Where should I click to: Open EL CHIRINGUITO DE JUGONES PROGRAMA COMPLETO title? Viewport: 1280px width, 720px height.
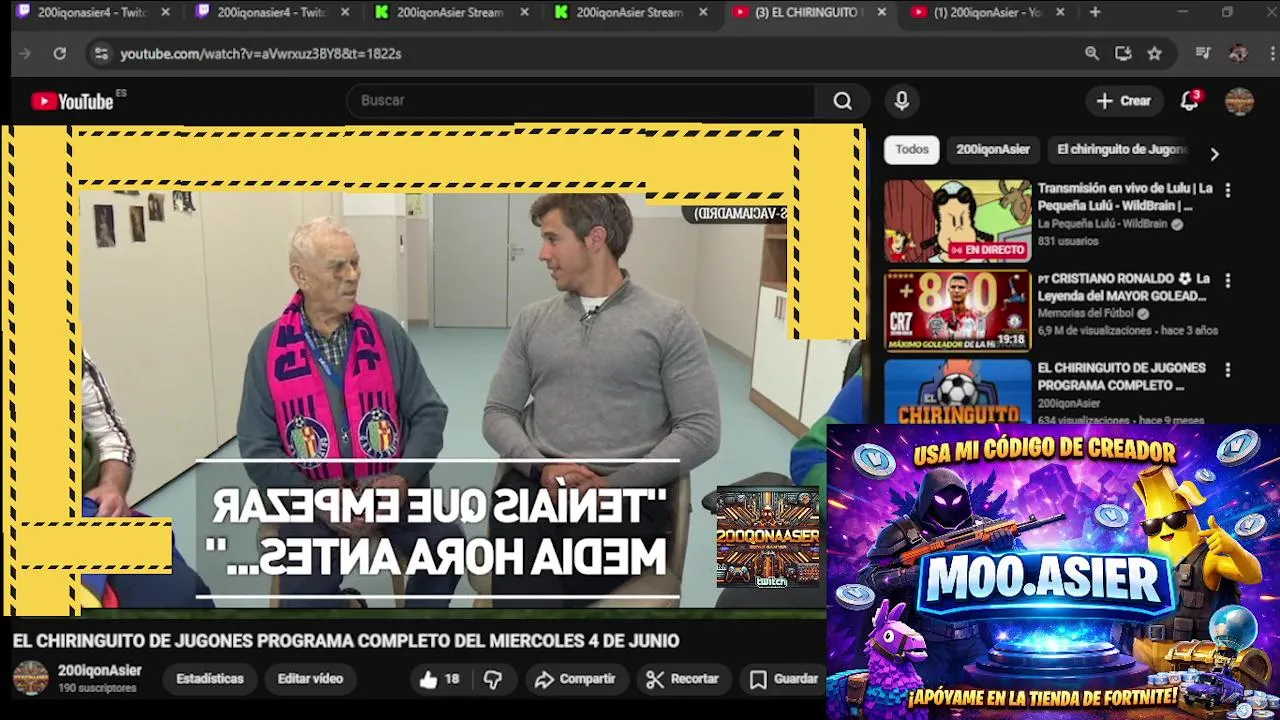[x=1121, y=377]
